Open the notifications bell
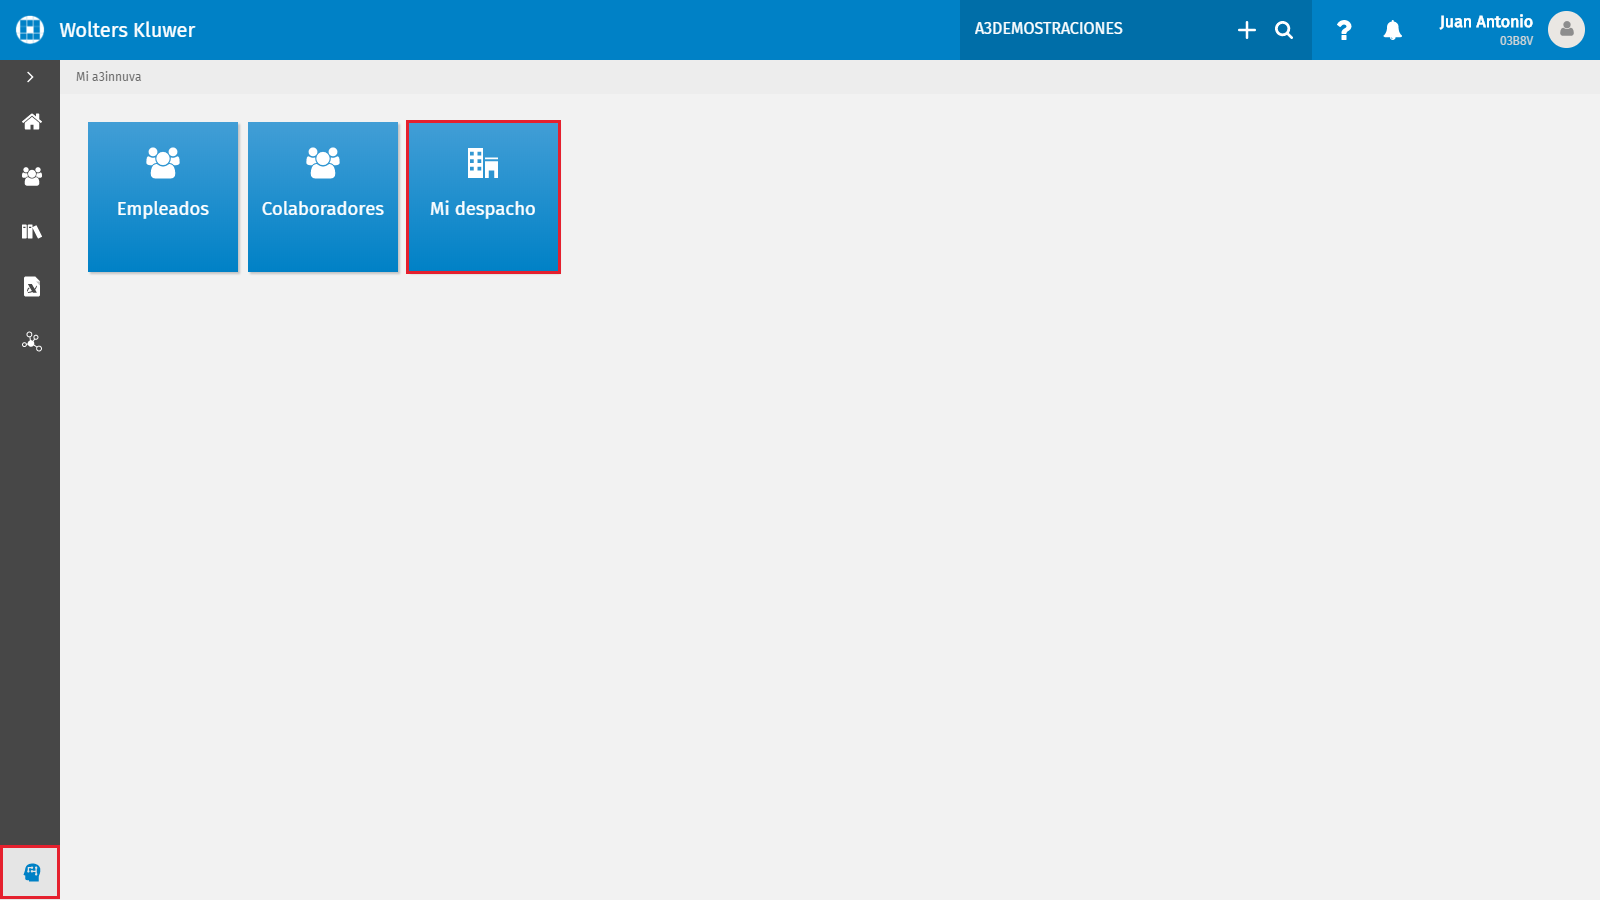This screenshot has height=900, width=1600. (x=1392, y=30)
